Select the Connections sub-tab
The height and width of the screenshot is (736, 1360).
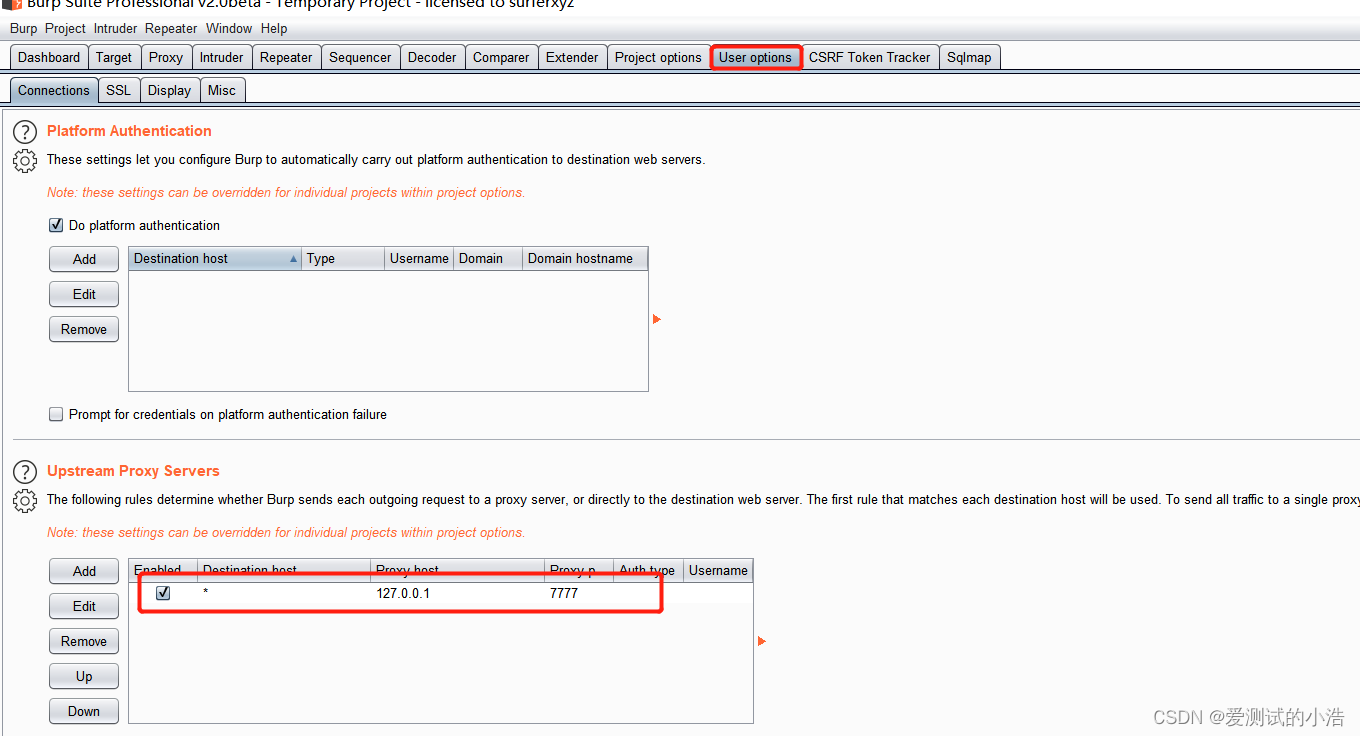[54, 90]
